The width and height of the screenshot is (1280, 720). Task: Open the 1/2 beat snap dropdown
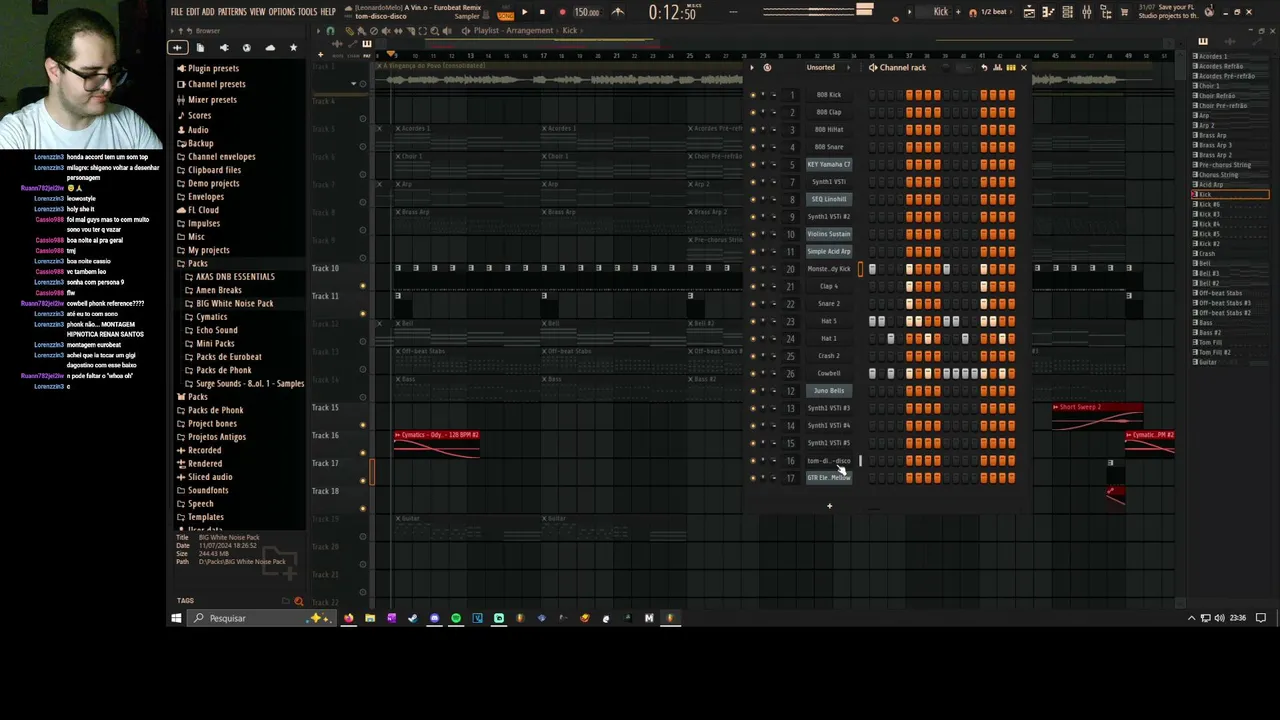(994, 12)
